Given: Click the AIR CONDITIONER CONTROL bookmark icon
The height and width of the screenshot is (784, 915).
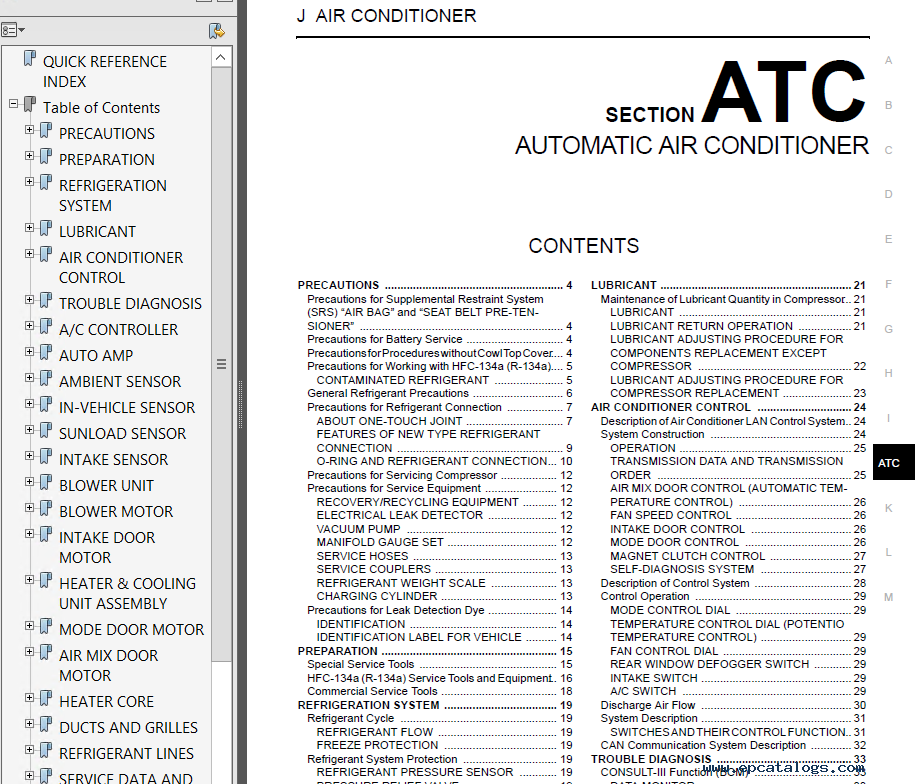Looking at the screenshot, I should coord(46,254).
